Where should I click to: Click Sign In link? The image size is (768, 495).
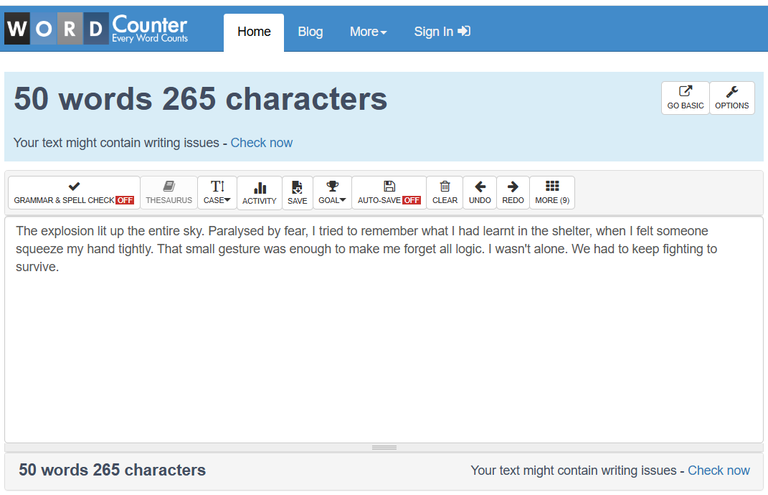tap(442, 32)
